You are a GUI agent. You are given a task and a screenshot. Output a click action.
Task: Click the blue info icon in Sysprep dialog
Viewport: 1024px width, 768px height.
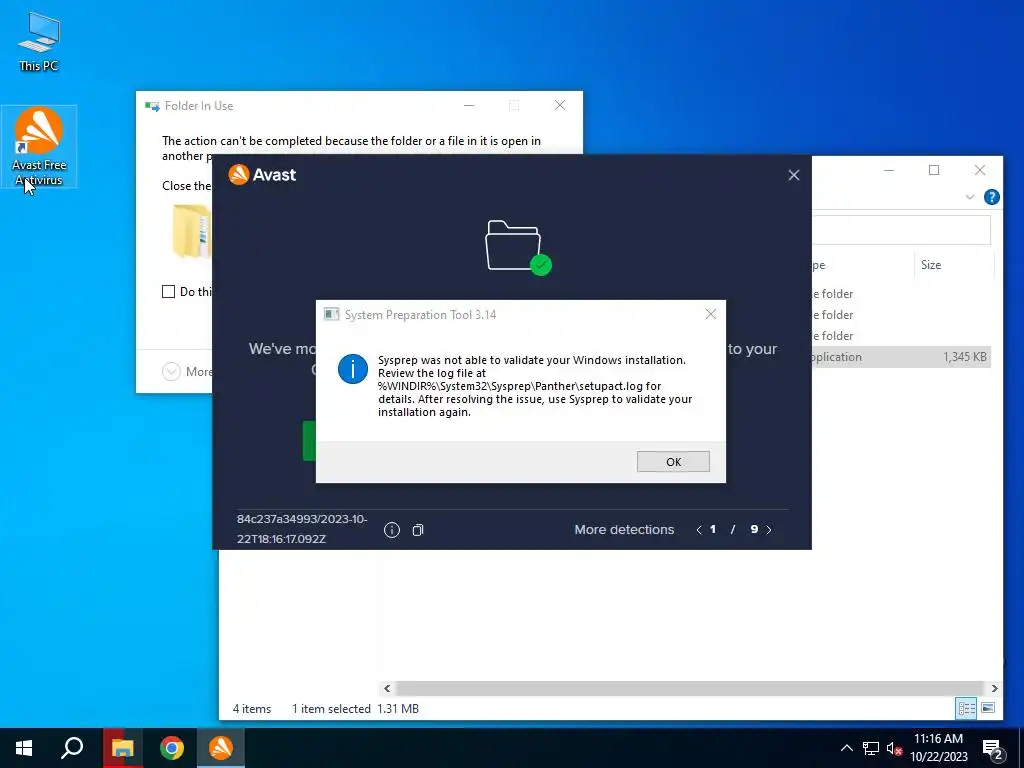pos(353,369)
